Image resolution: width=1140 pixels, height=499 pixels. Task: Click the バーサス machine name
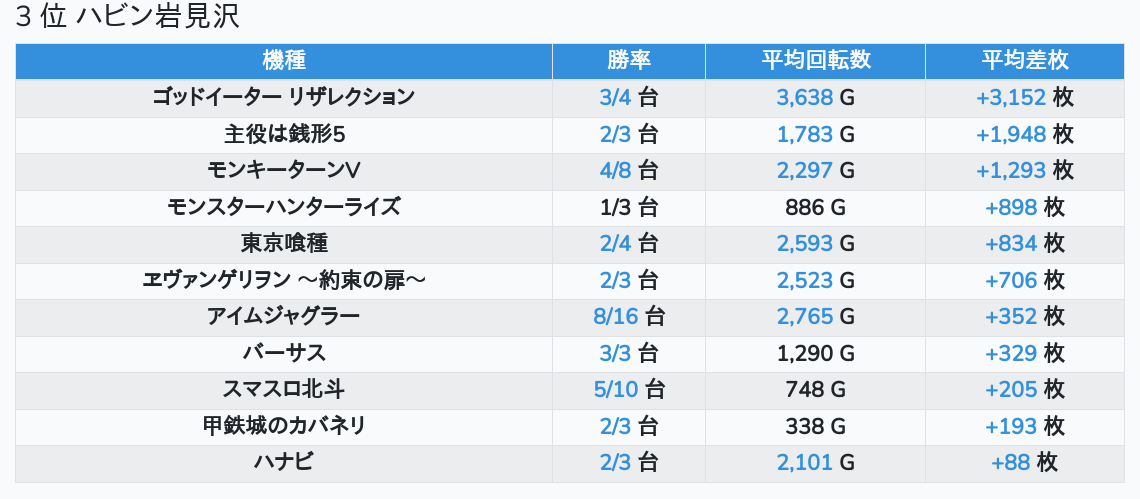click(x=284, y=353)
